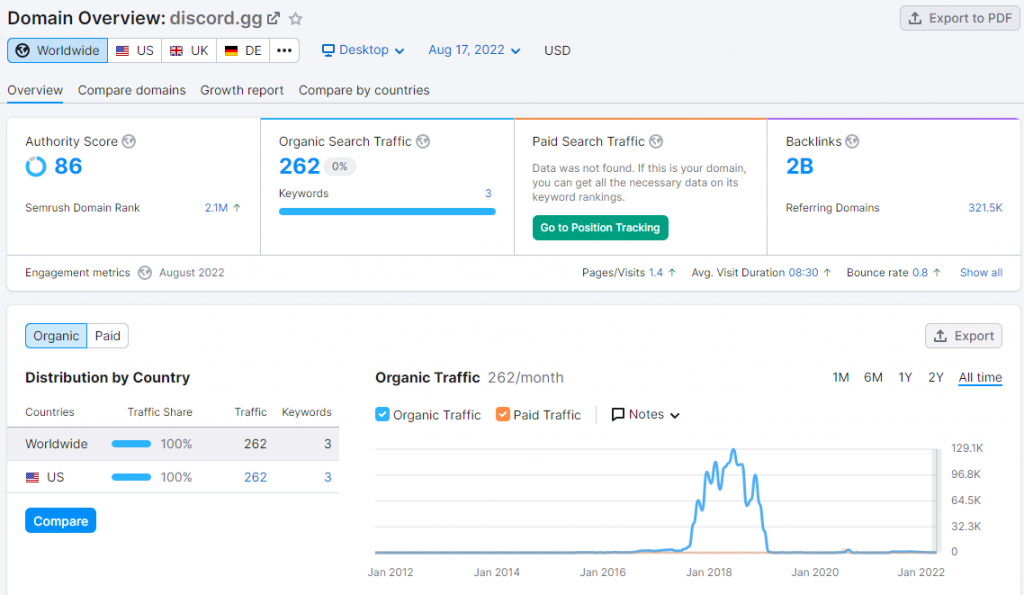Open discord.gg via the external link icon
Viewport: 1024px width, 595px height.
275,17
